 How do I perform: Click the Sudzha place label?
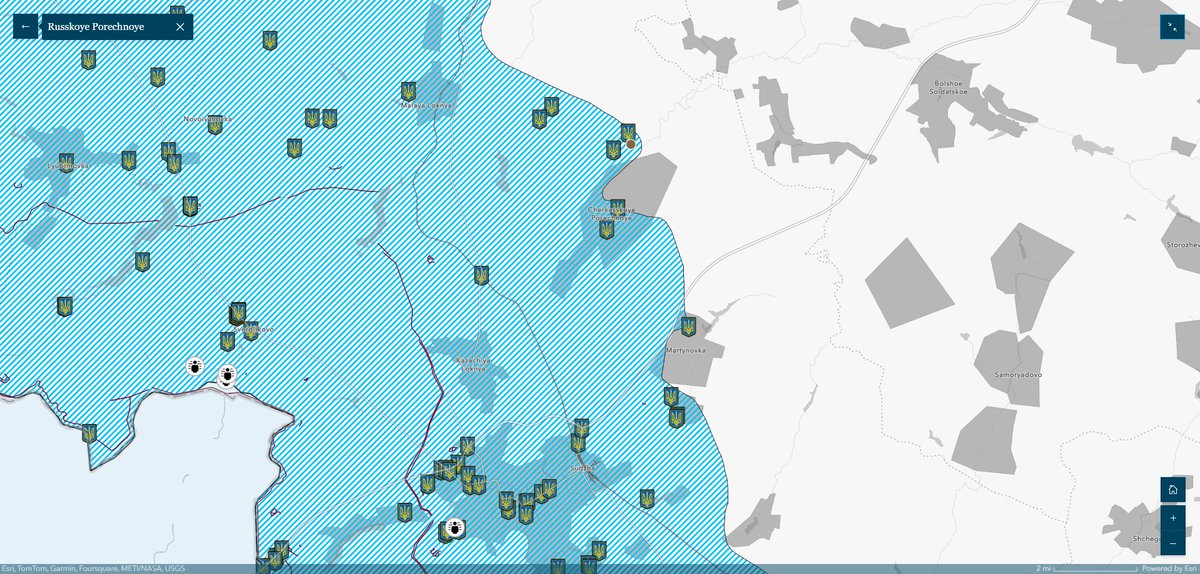[582, 467]
